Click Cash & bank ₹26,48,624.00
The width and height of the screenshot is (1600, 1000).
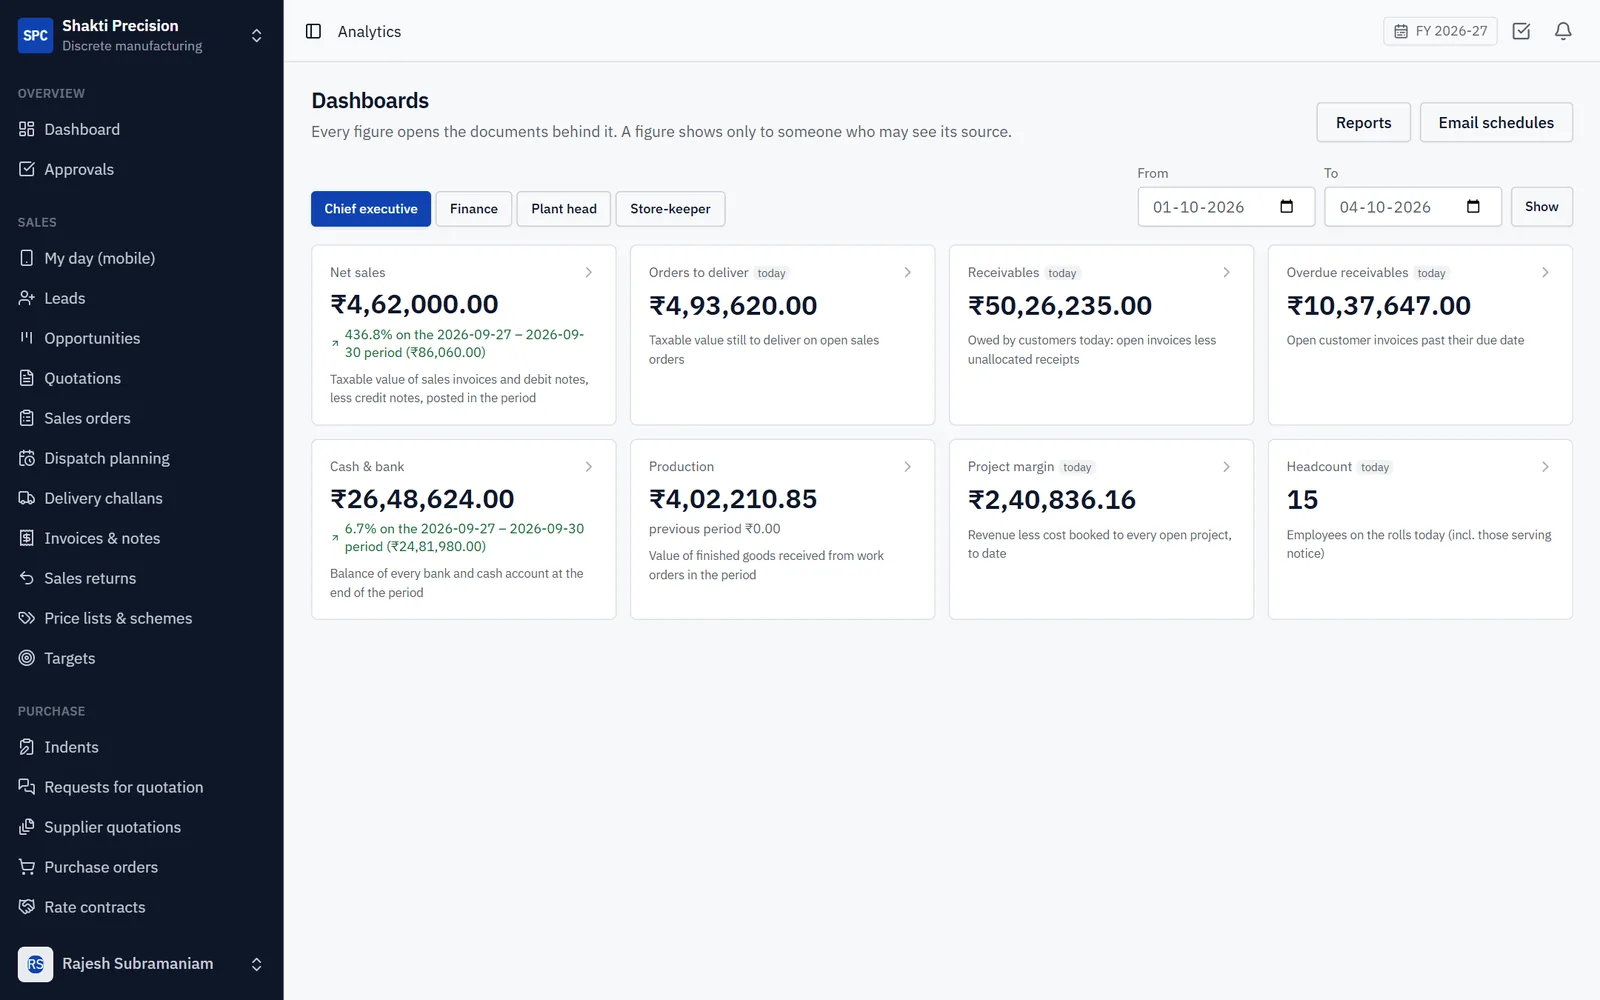click(x=422, y=499)
